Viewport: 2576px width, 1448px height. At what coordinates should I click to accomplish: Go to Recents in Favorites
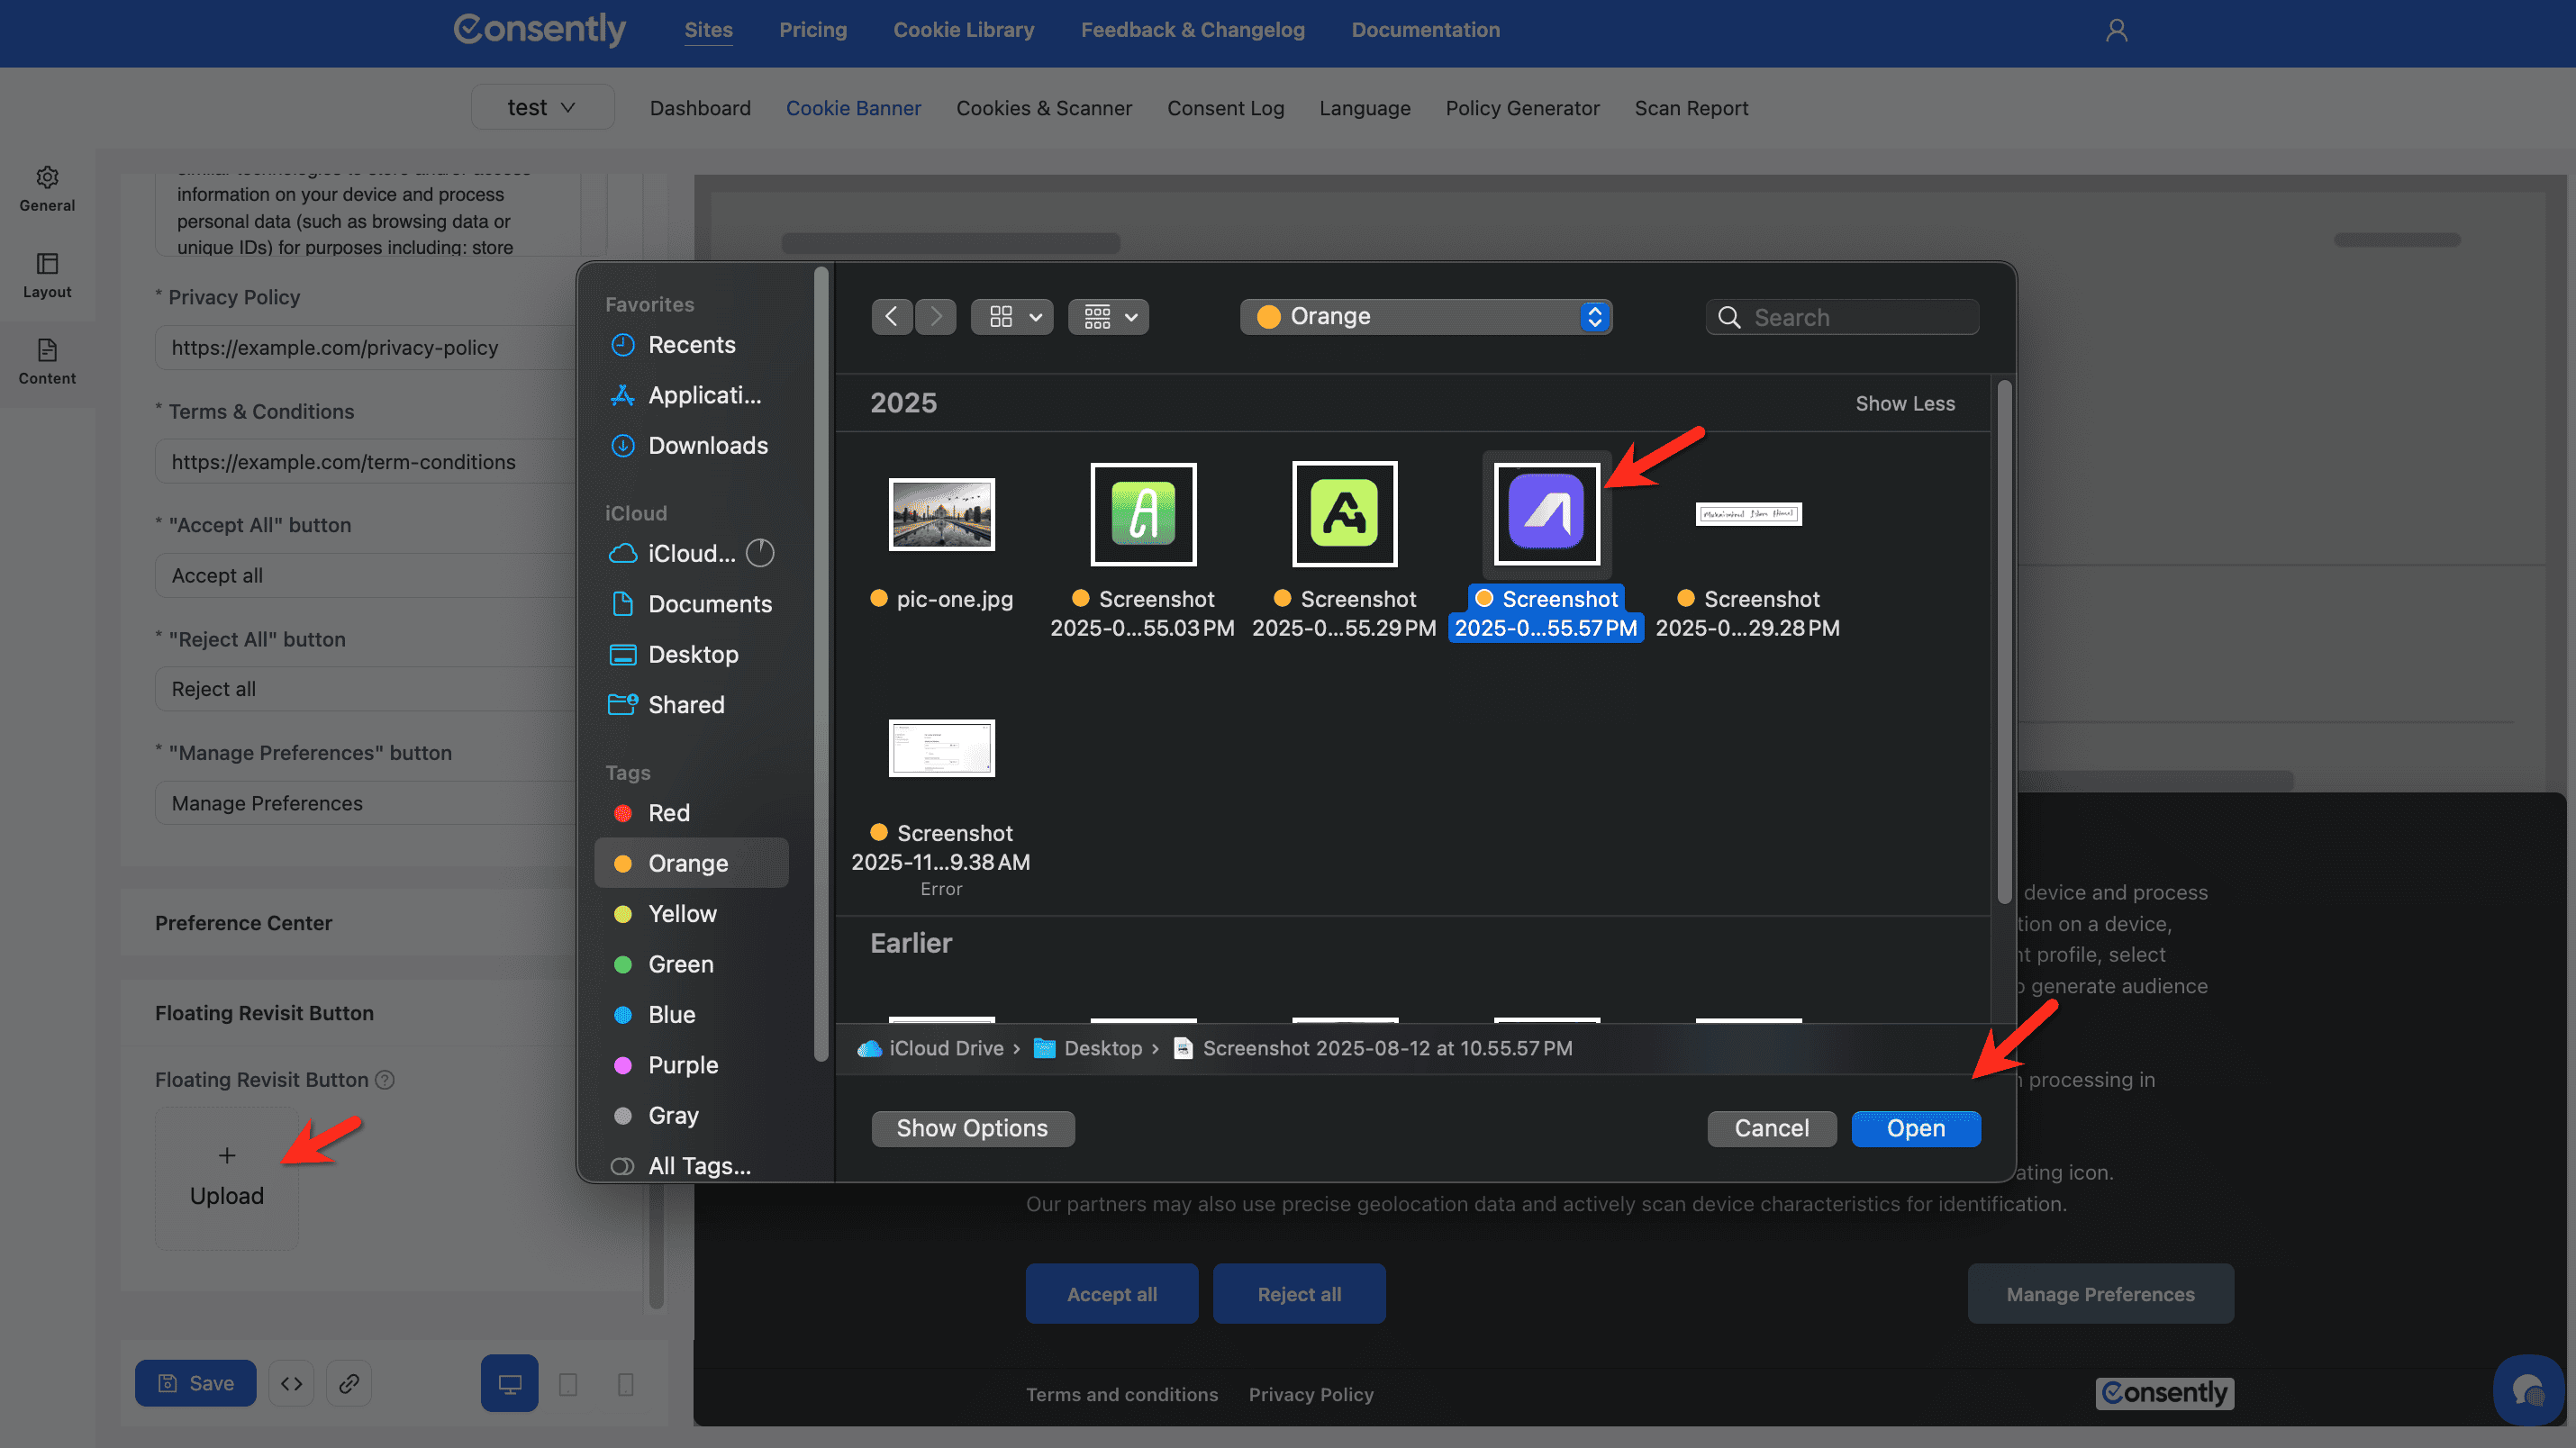[x=691, y=345]
